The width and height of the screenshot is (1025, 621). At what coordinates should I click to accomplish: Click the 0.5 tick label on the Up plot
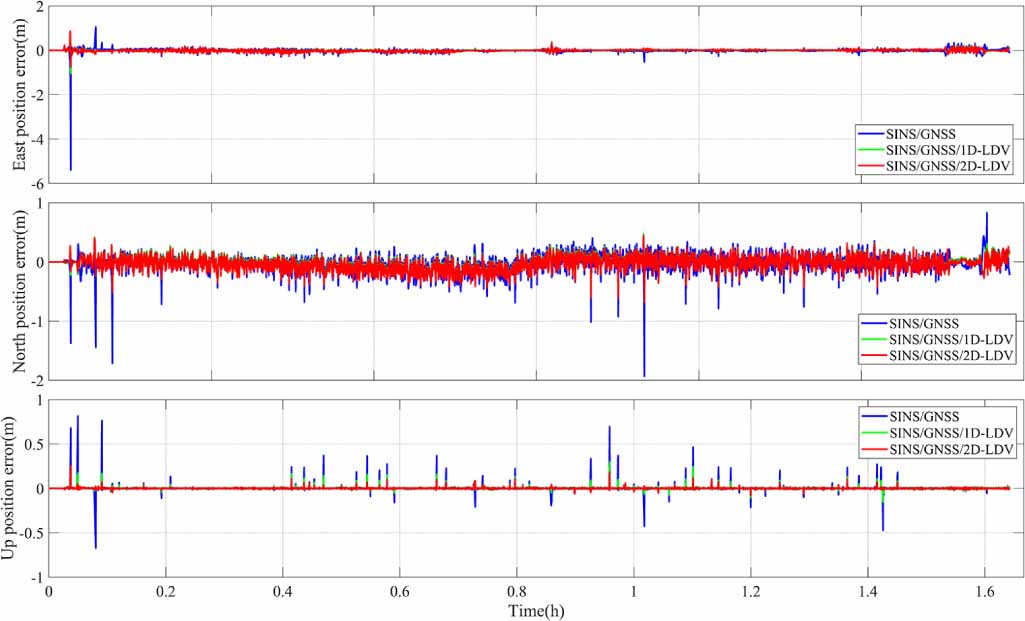[31, 444]
